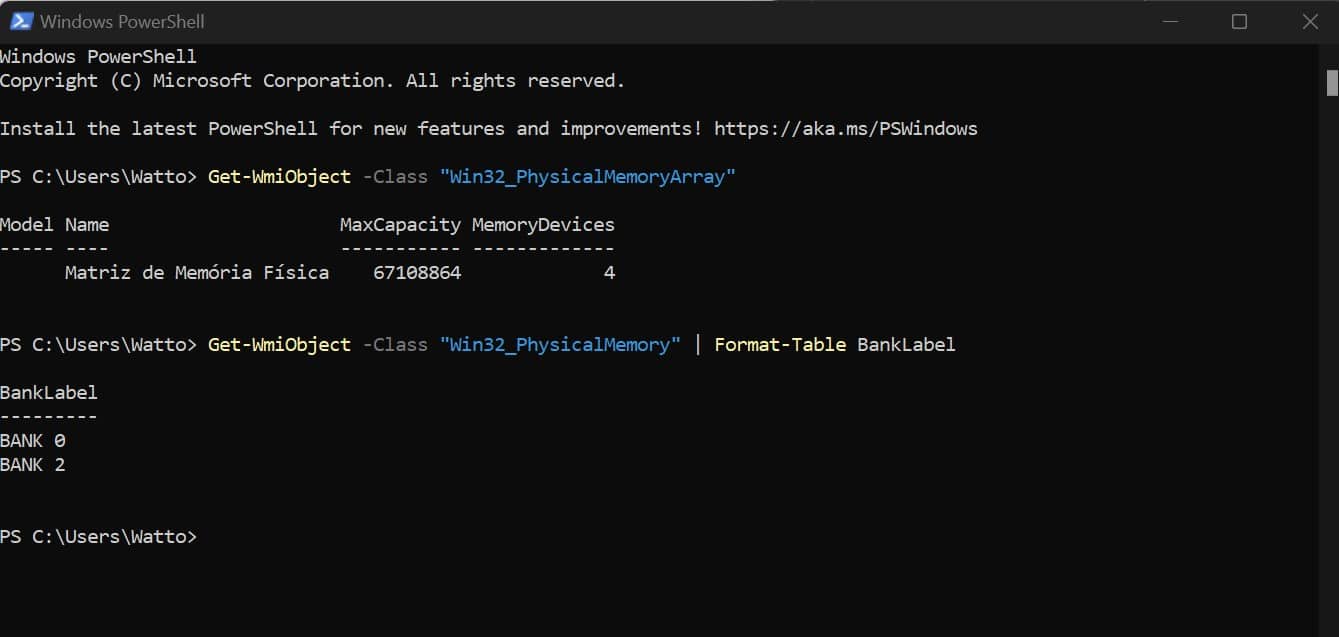Screen dimensions: 1339x637
Task: Click the vertical scrollbar thumb
Action: pos(1332,82)
